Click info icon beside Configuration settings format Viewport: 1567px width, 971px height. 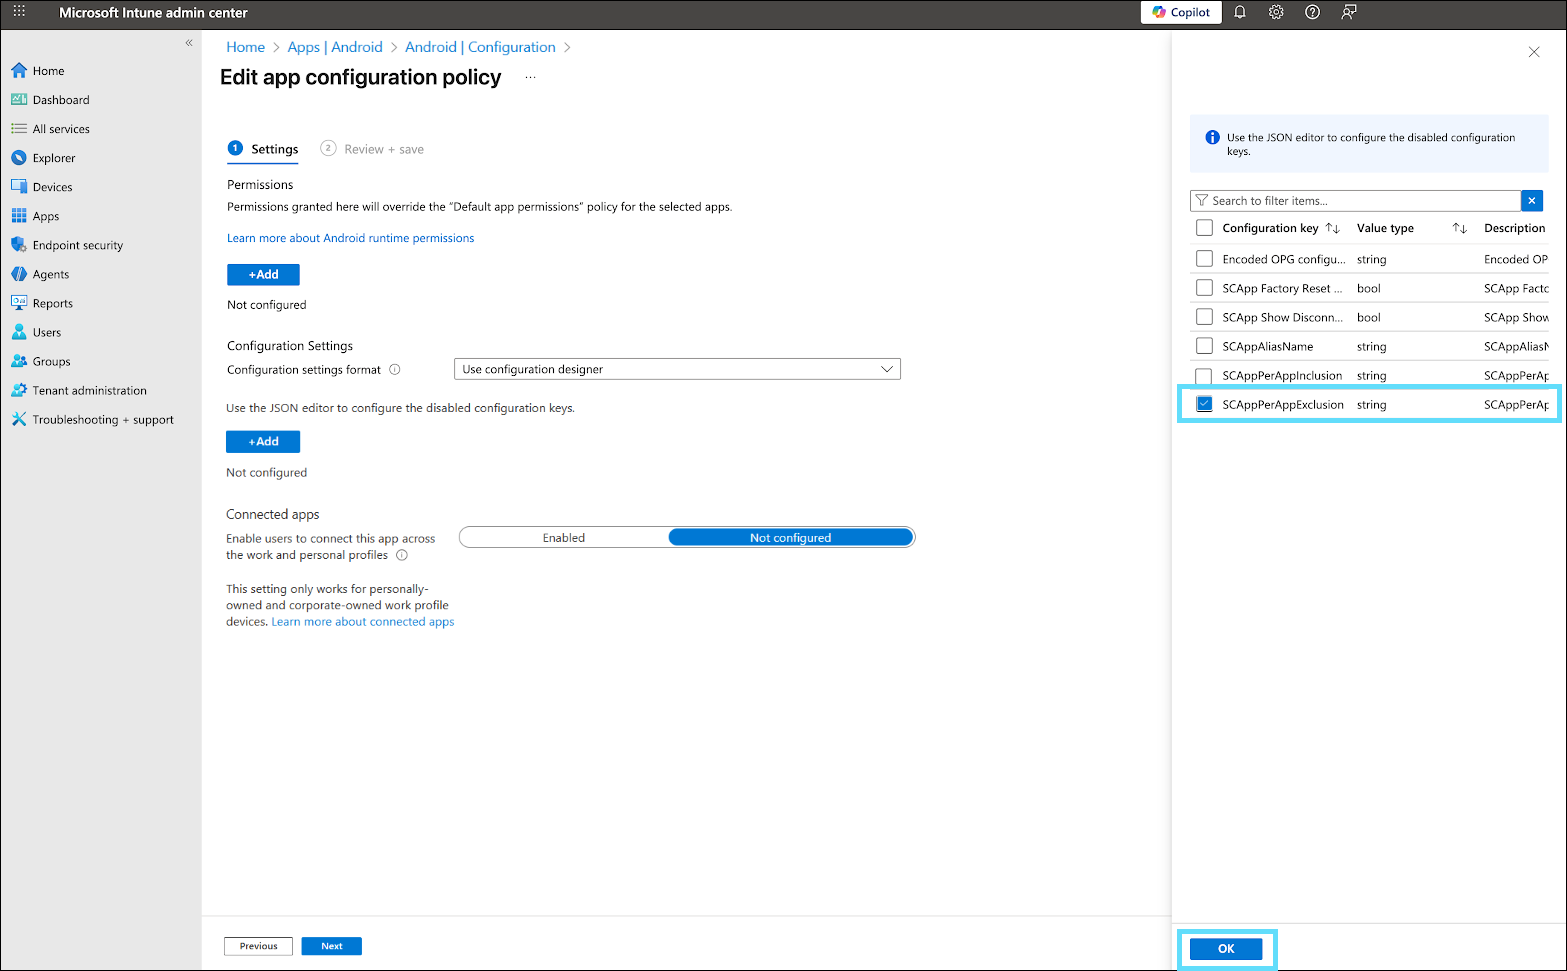[395, 370]
